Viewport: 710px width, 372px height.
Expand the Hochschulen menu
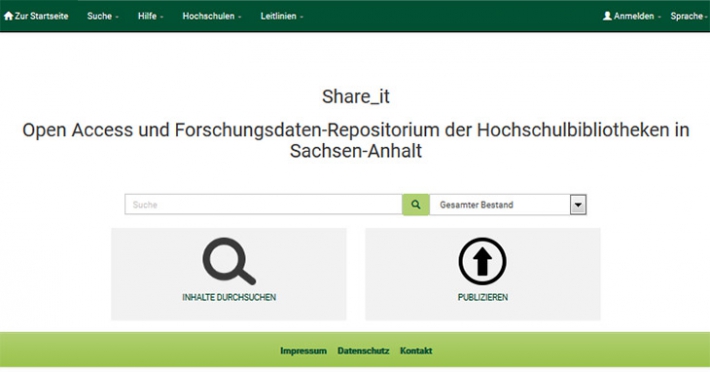tap(212, 16)
